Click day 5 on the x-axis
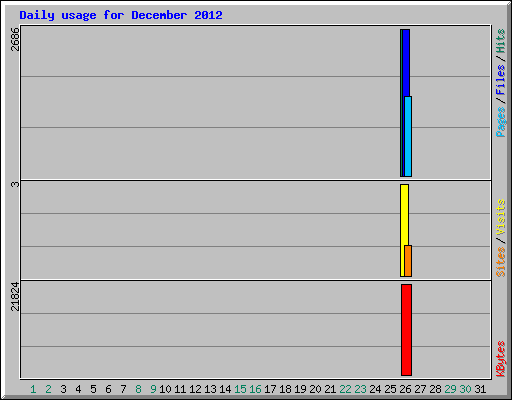The width and height of the screenshot is (512, 400). [93, 389]
